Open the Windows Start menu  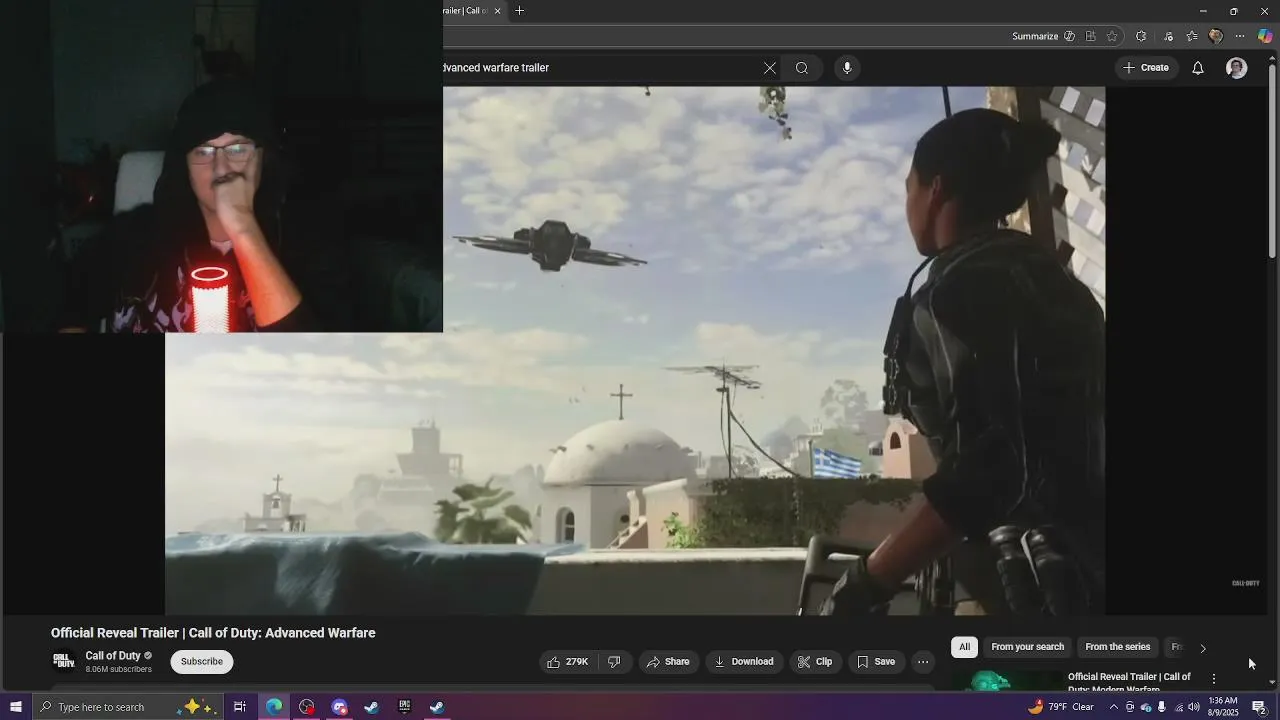[x=16, y=707]
